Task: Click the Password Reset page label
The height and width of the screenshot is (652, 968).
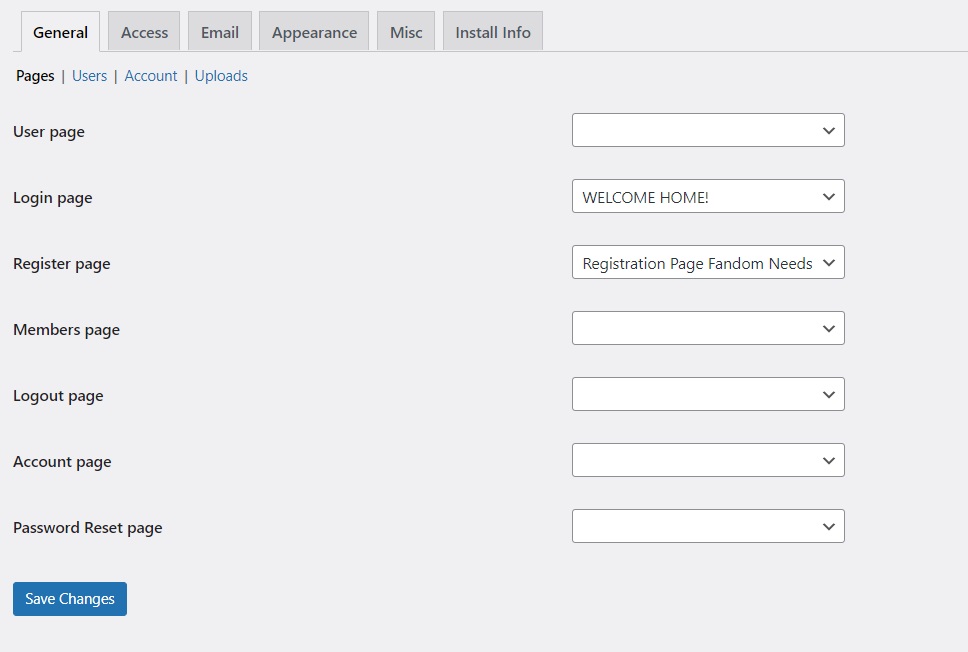Action: click(x=88, y=528)
